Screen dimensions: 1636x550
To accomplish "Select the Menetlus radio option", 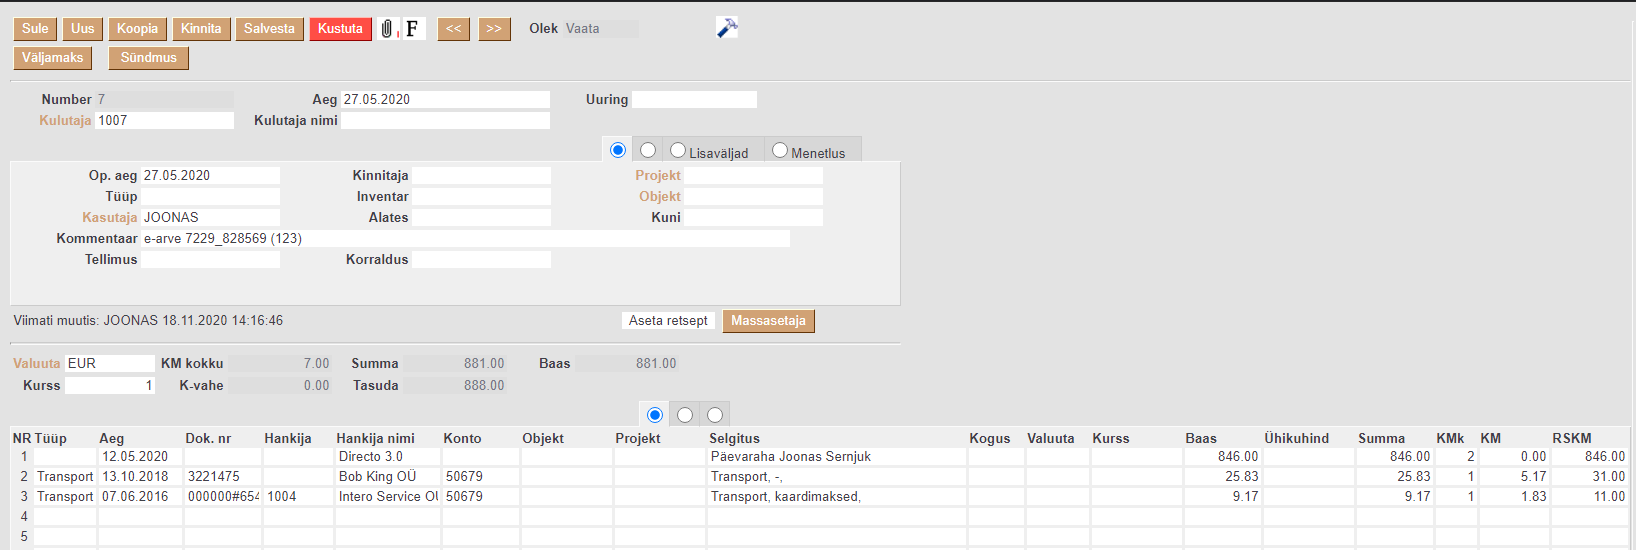I will [x=780, y=150].
